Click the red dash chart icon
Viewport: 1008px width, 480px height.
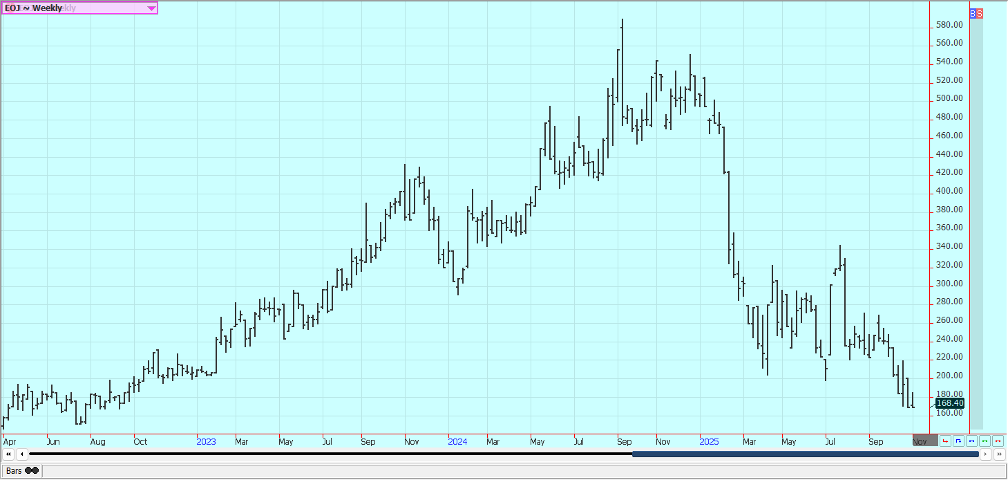tap(998, 441)
